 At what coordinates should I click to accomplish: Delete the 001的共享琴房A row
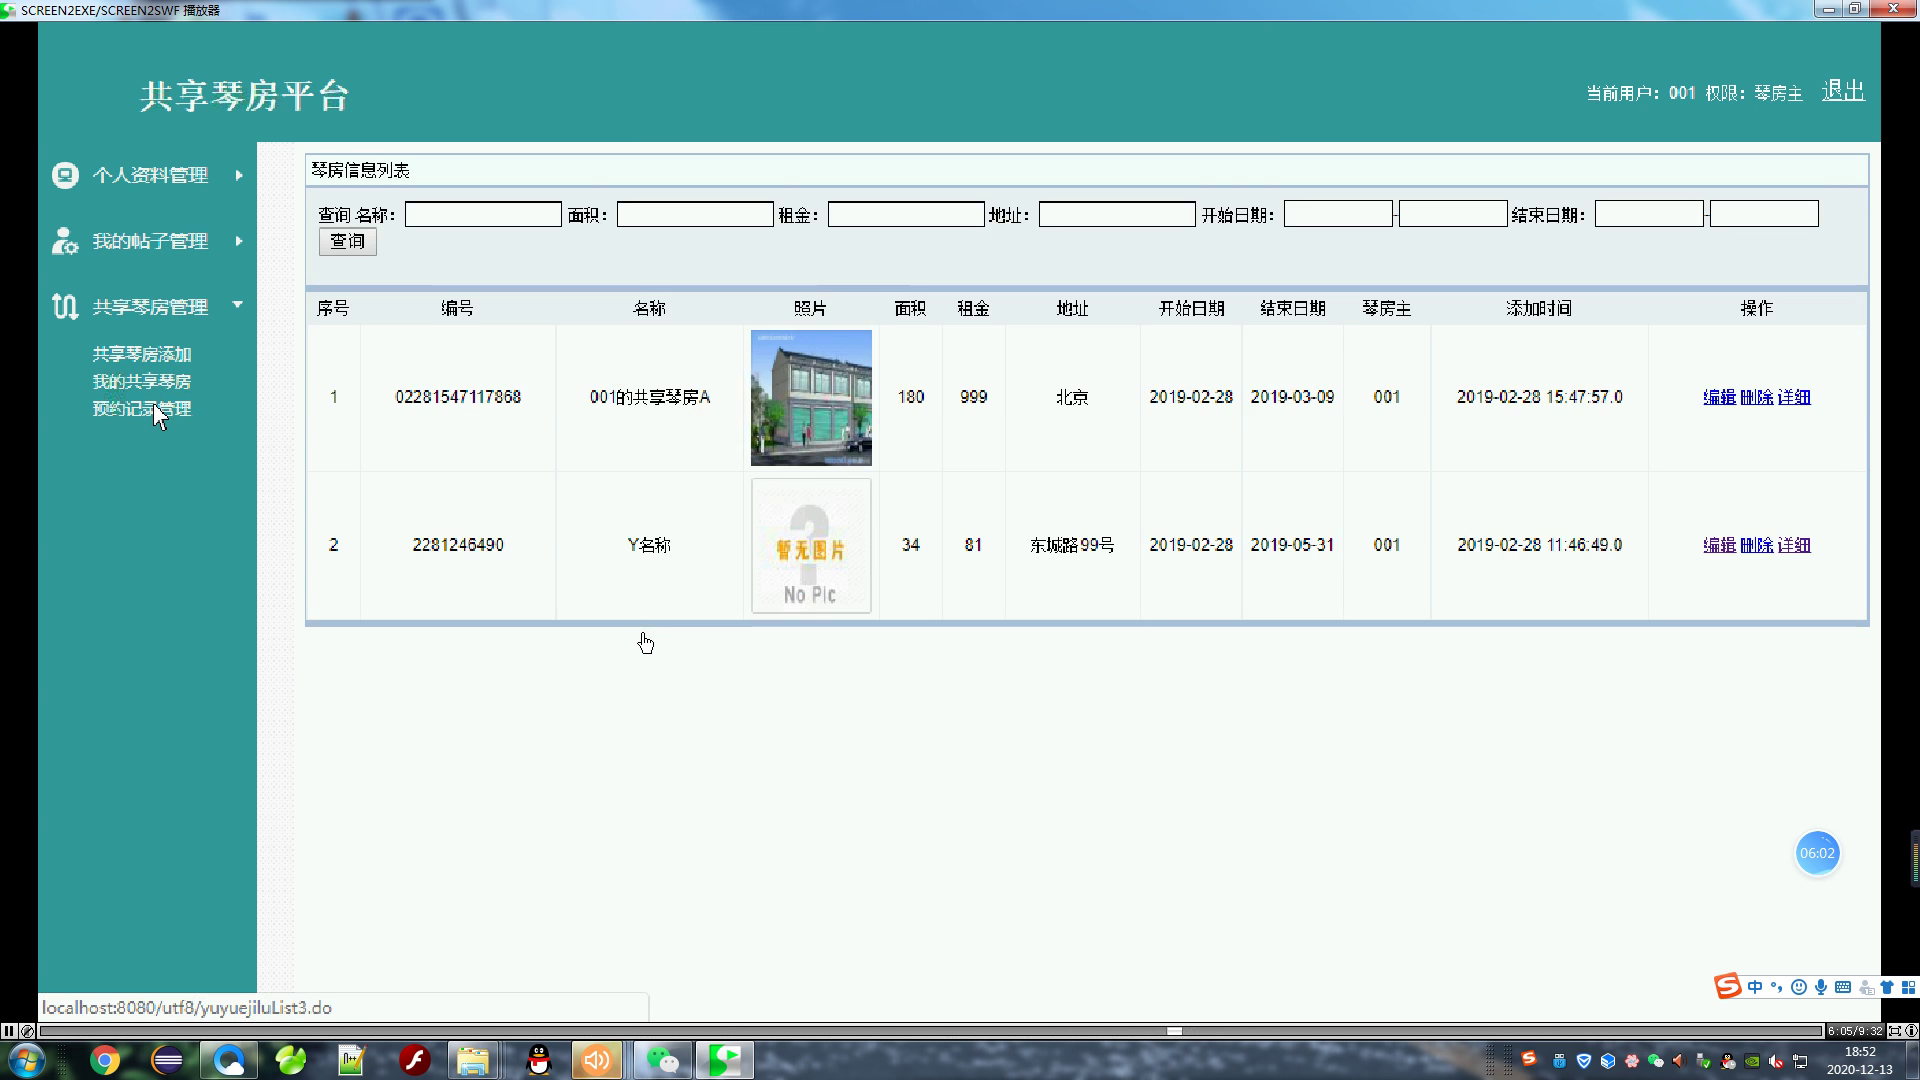(1756, 397)
